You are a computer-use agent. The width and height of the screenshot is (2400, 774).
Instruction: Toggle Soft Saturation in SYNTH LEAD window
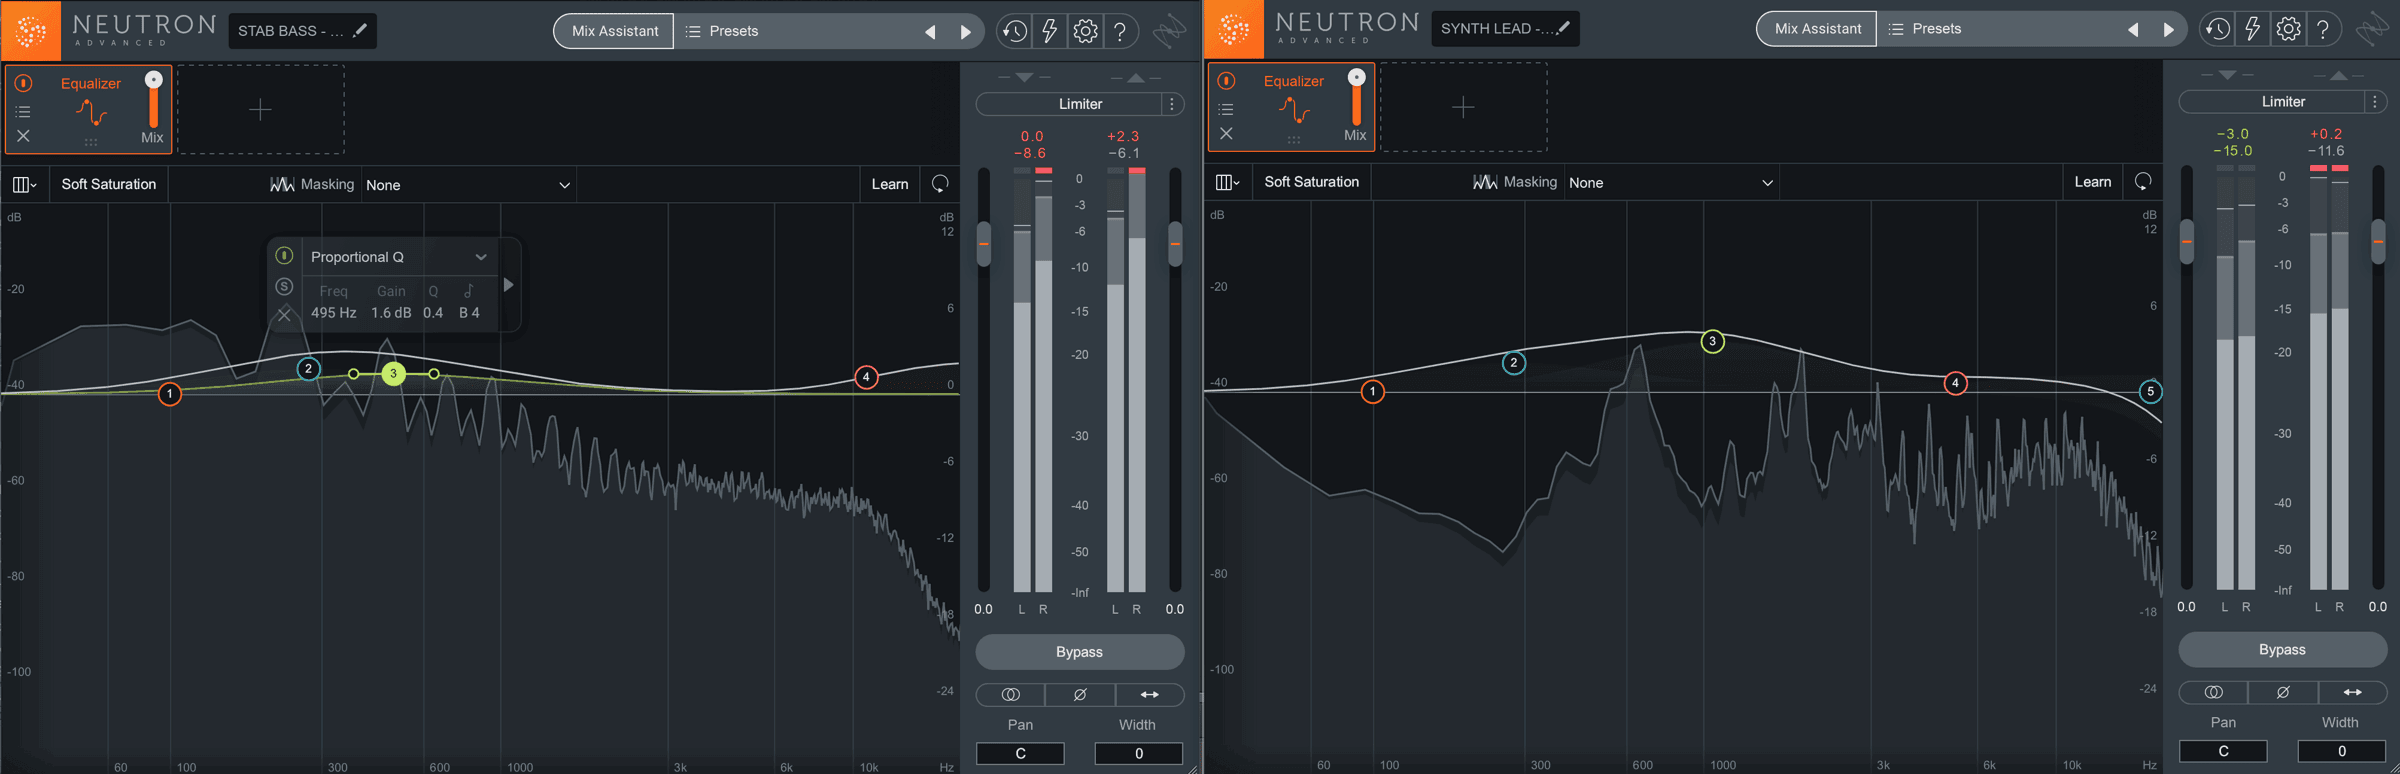(1312, 182)
